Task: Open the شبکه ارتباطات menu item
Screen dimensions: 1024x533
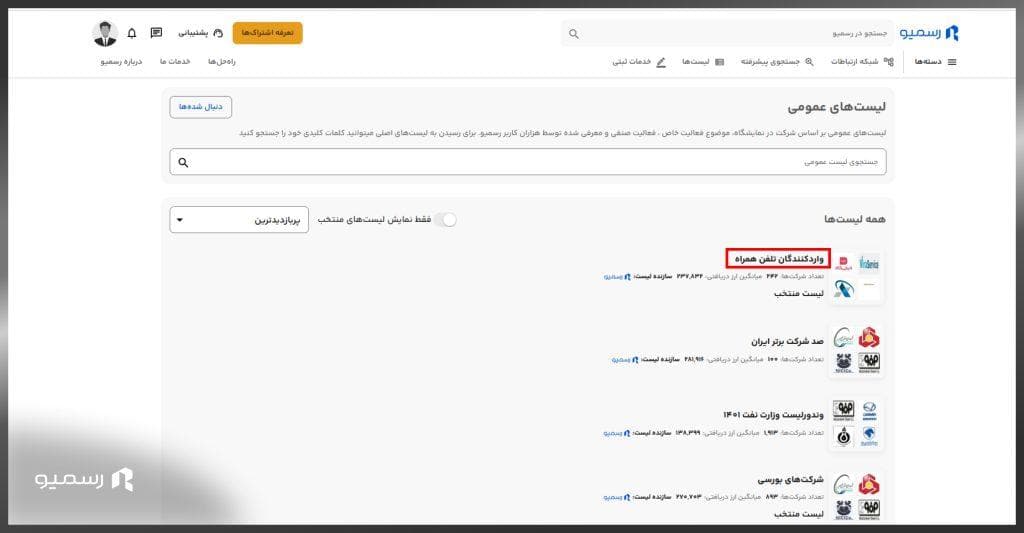Action: coord(862,61)
